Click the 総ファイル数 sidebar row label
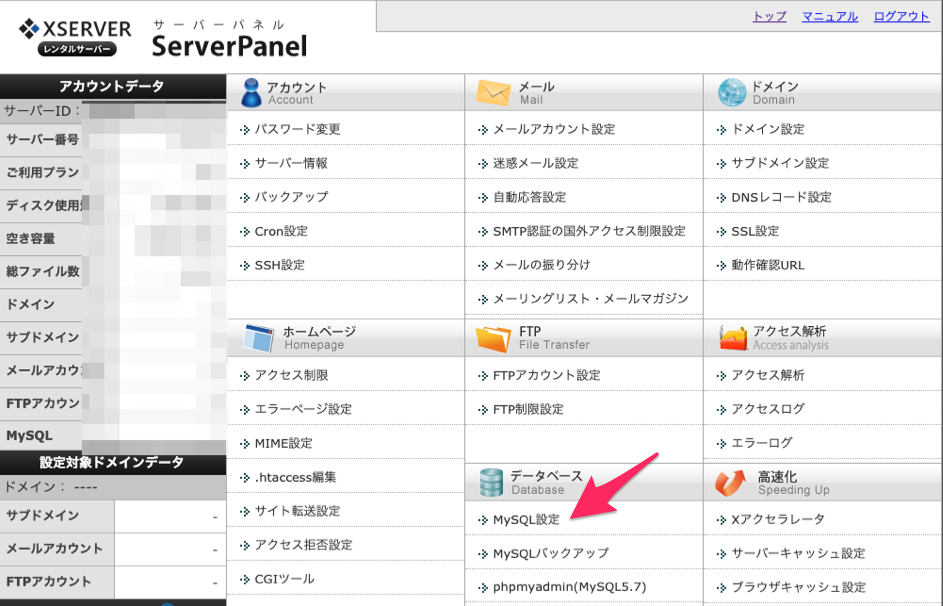Screen dimensions: 943x606 [43, 271]
